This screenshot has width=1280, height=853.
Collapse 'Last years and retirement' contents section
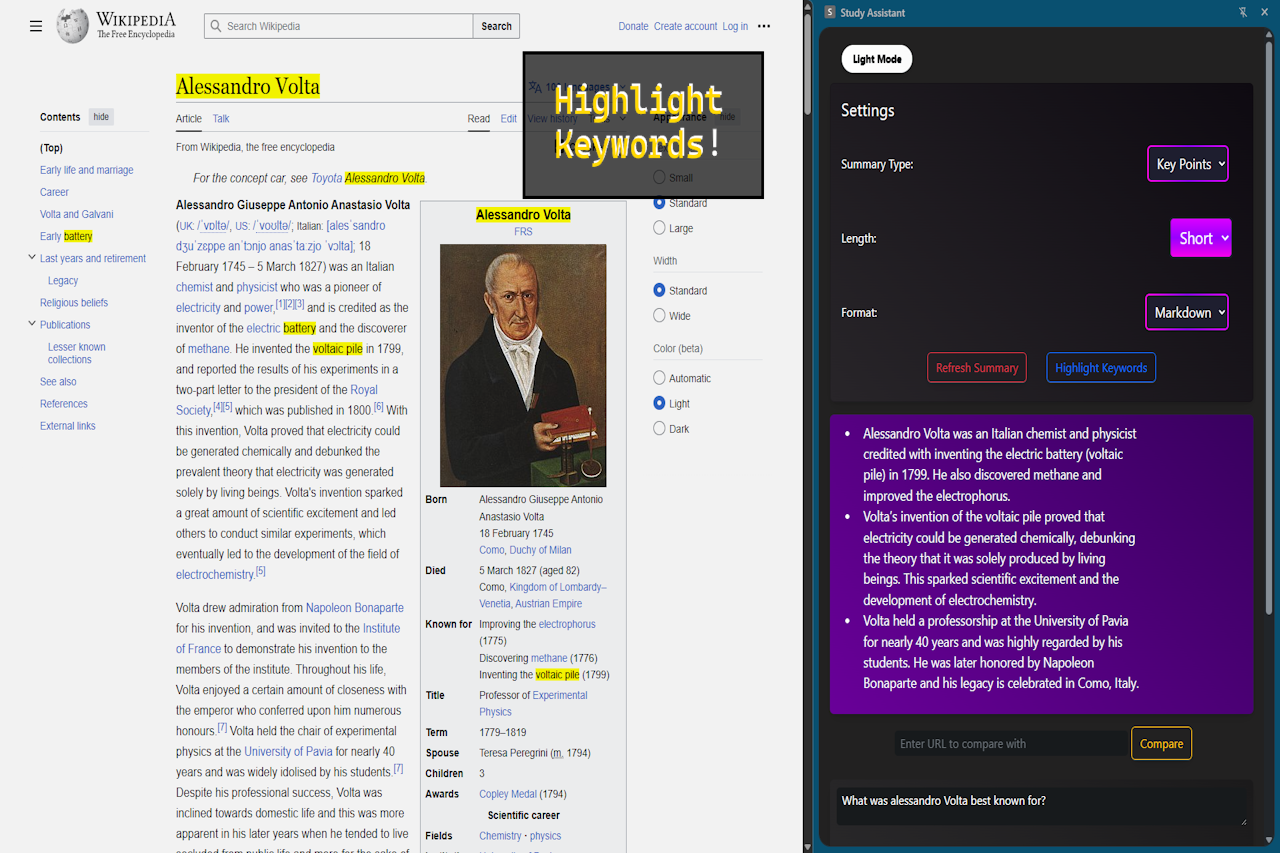pyautogui.click(x=32, y=258)
